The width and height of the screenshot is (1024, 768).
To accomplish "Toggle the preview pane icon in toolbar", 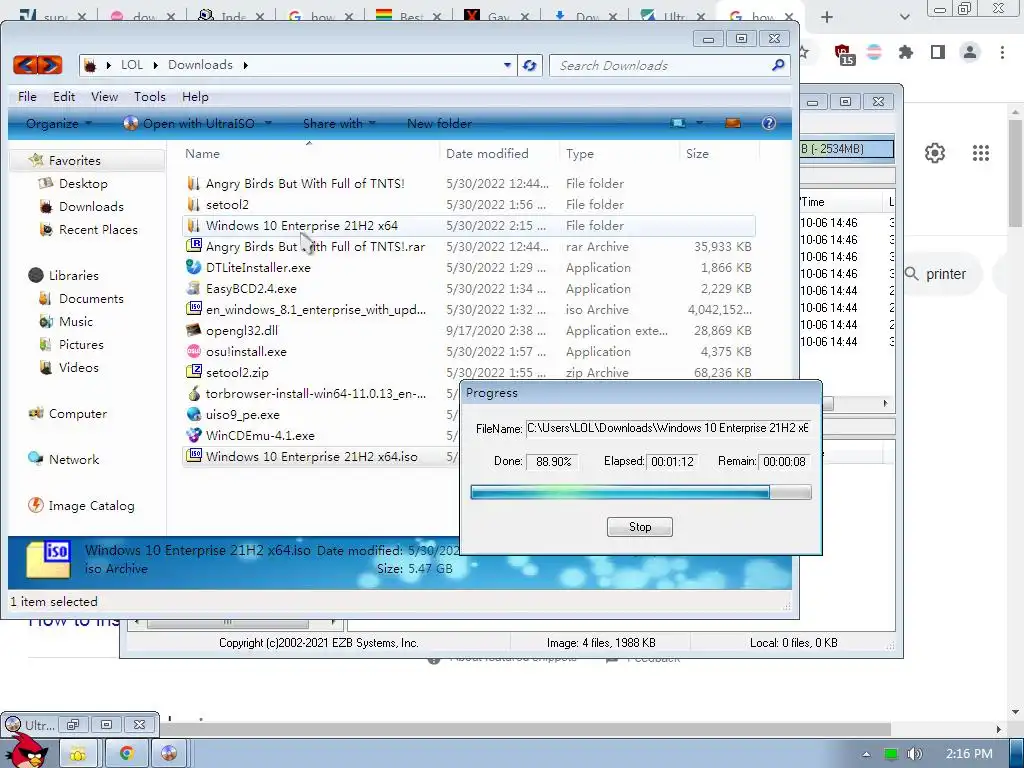I will coord(733,123).
